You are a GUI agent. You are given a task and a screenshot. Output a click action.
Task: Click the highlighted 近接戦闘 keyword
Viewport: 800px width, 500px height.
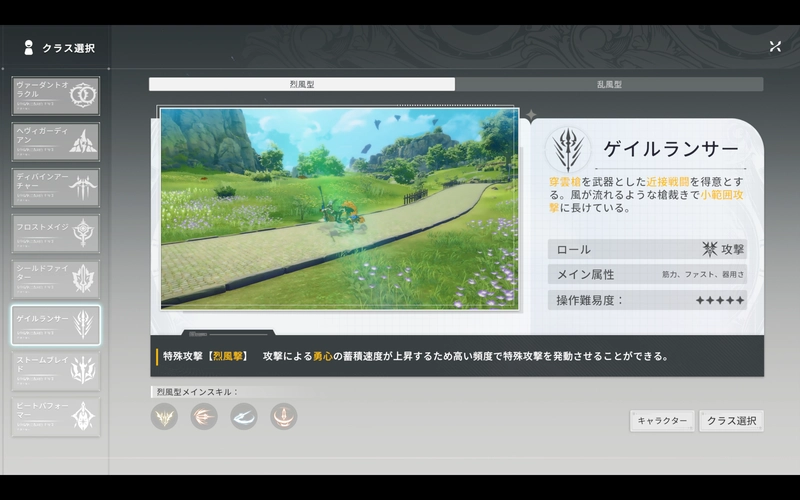[668, 182]
